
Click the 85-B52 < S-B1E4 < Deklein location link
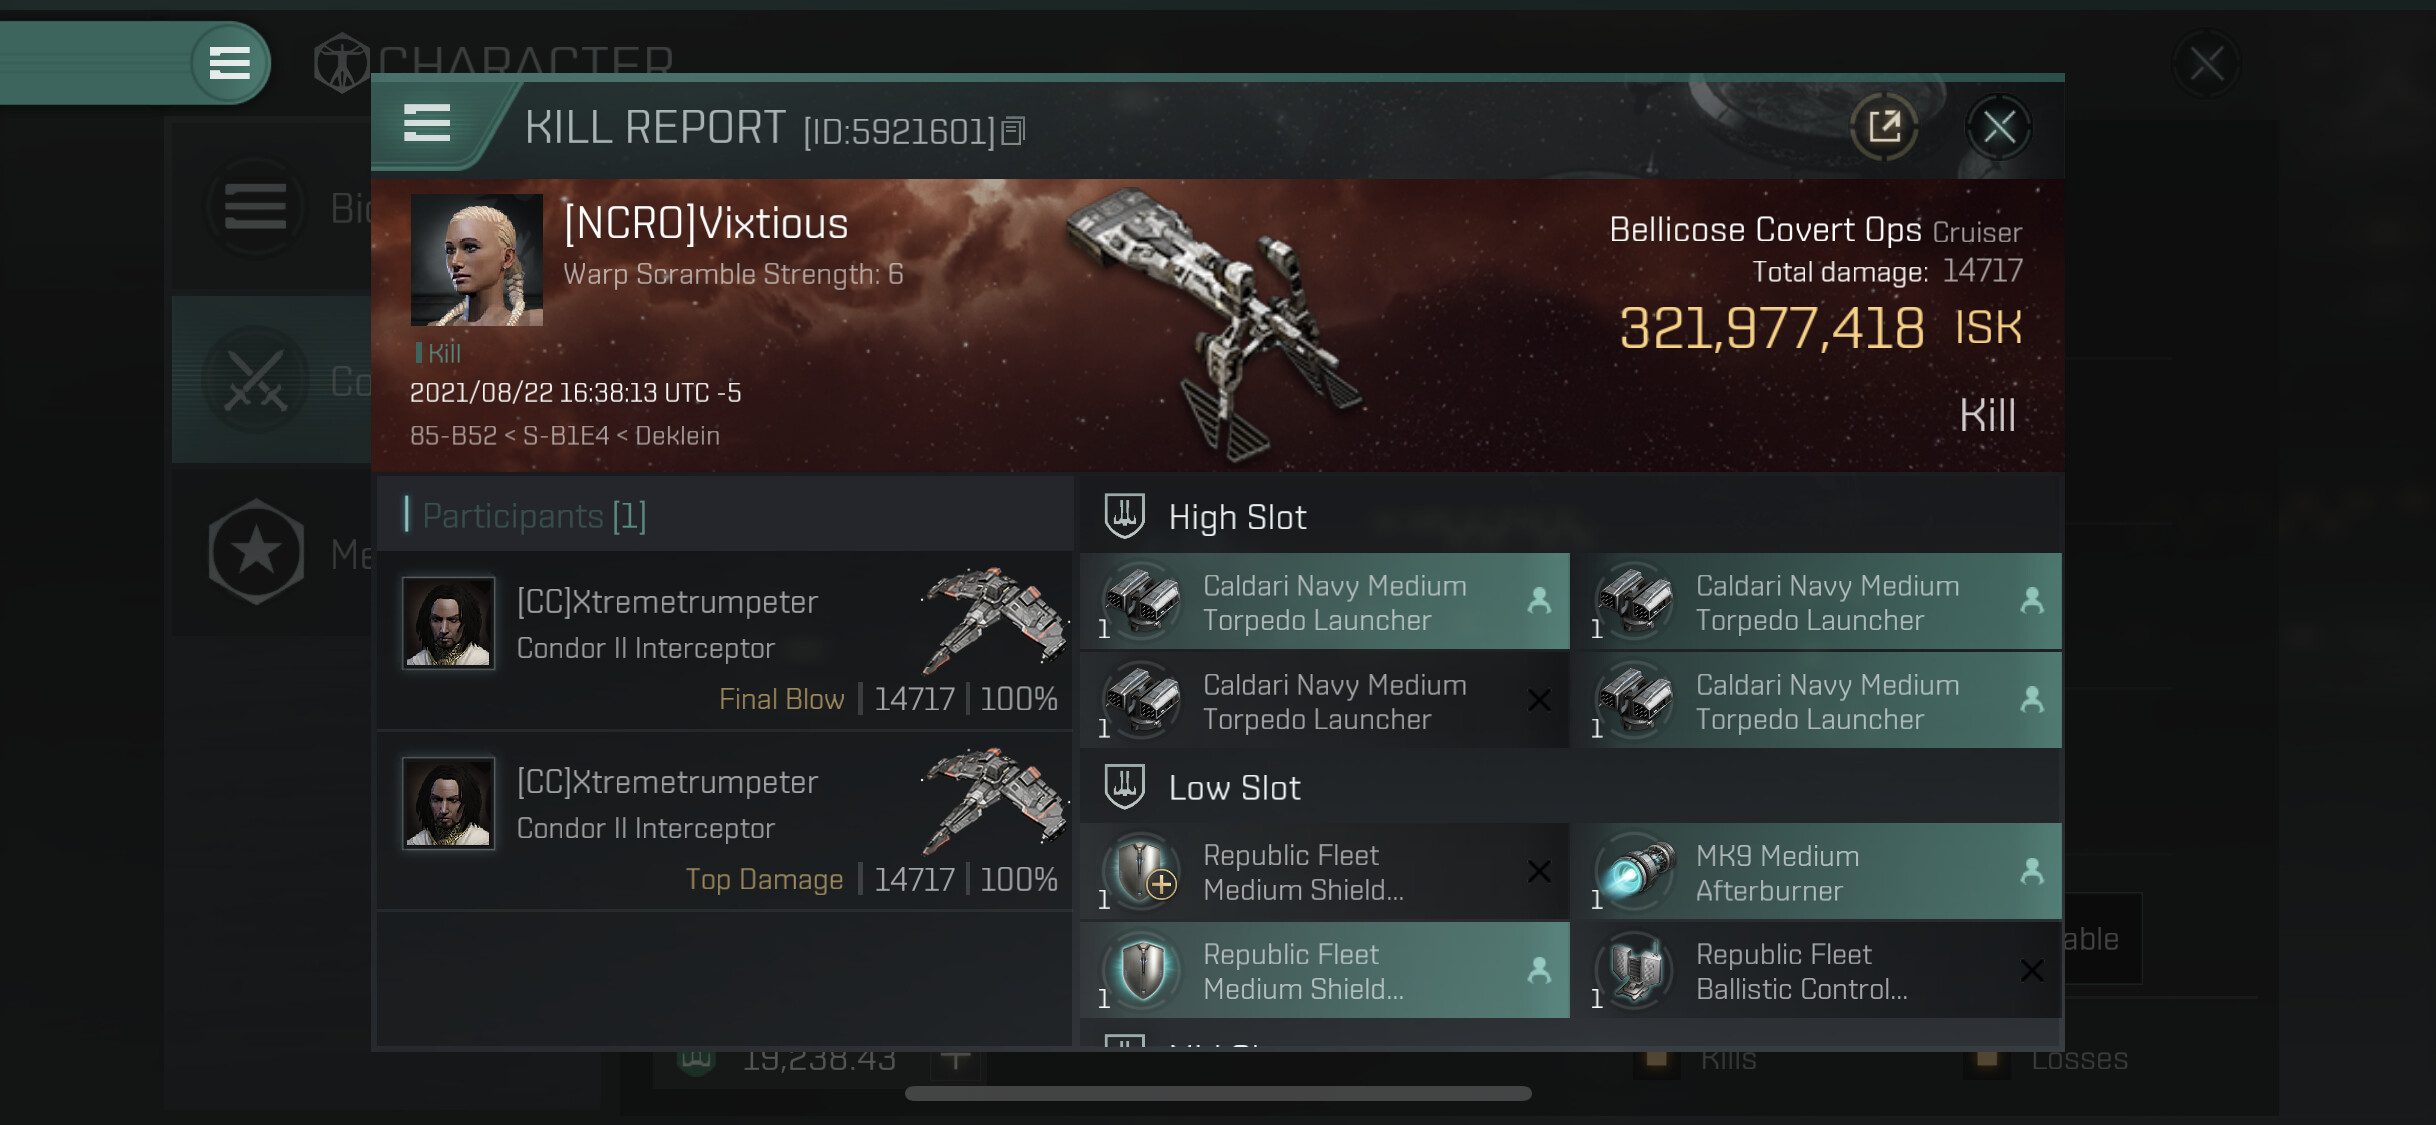coord(565,436)
